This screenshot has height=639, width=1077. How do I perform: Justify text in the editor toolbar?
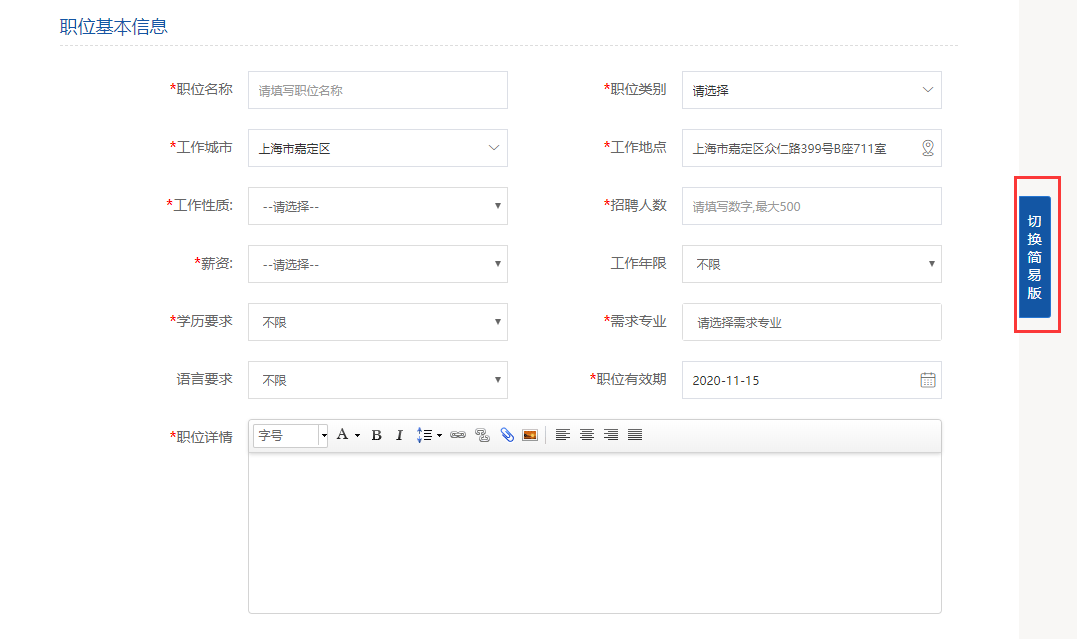click(x=635, y=435)
